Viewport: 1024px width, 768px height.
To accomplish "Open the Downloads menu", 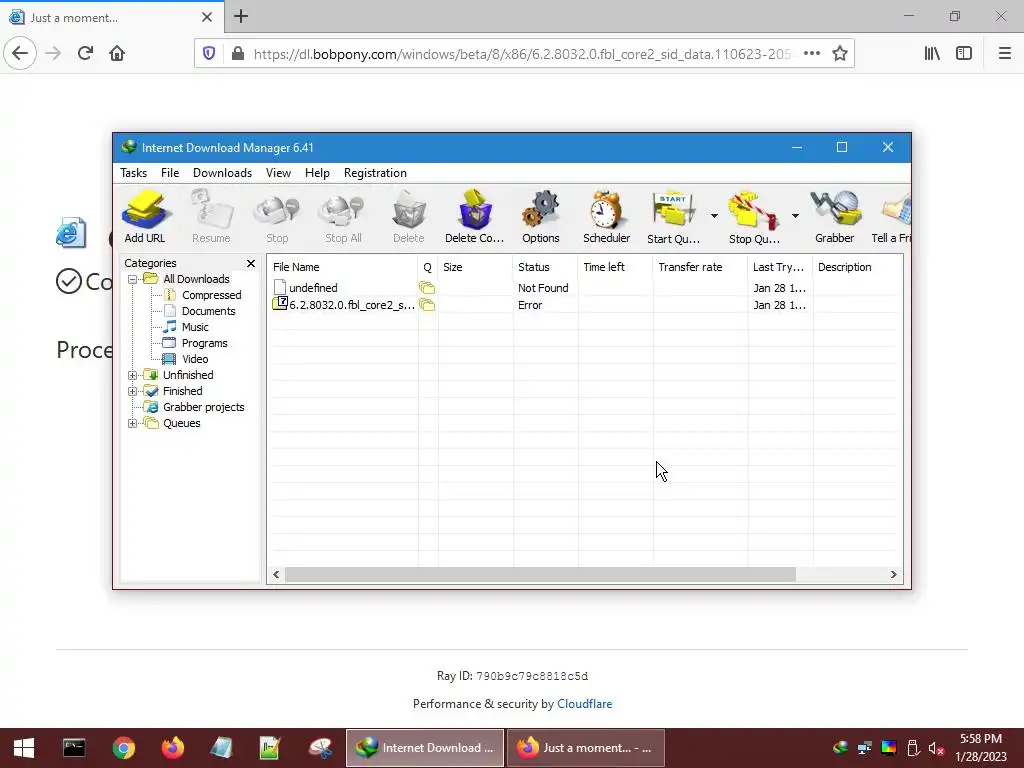I will point(222,173).
